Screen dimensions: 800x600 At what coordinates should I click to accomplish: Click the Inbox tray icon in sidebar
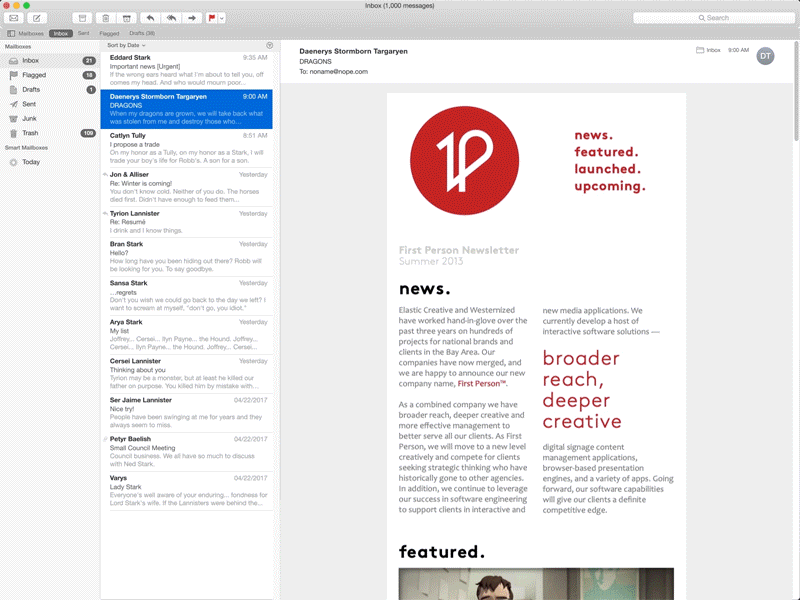[14, 61]
